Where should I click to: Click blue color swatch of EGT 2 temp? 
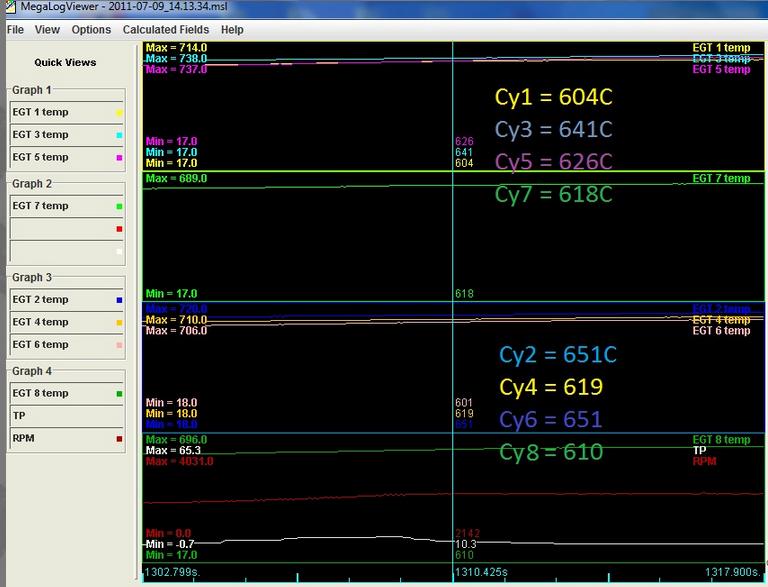pyautogui.click(x=119, y=300)
